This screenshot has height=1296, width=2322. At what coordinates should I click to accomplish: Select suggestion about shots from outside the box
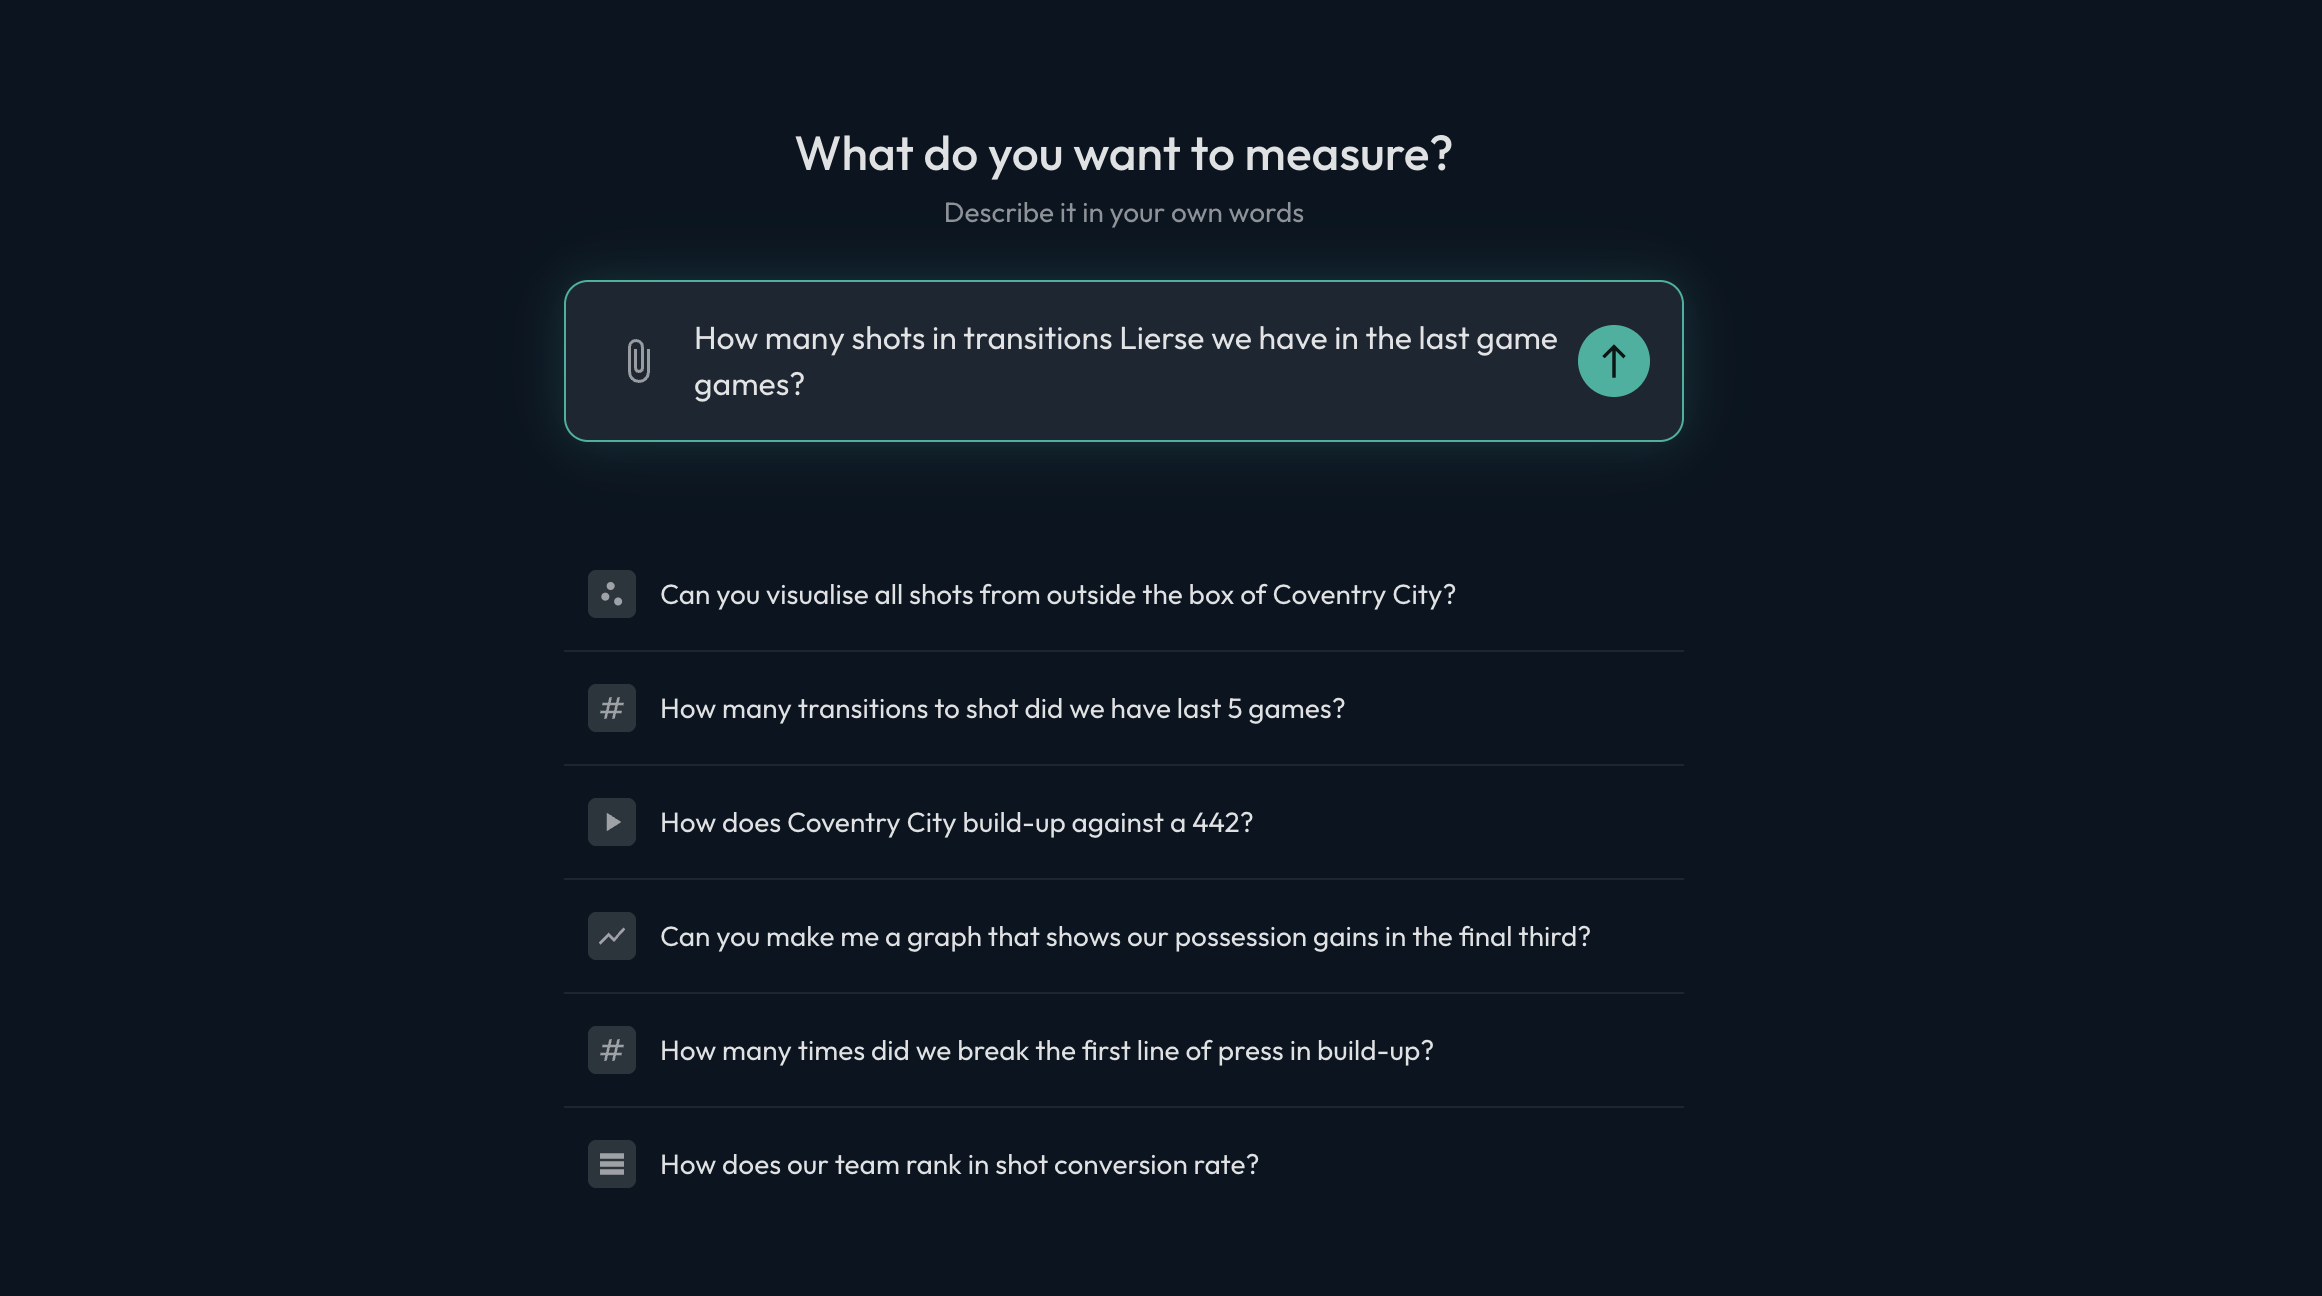click(x=1124, y=594)
